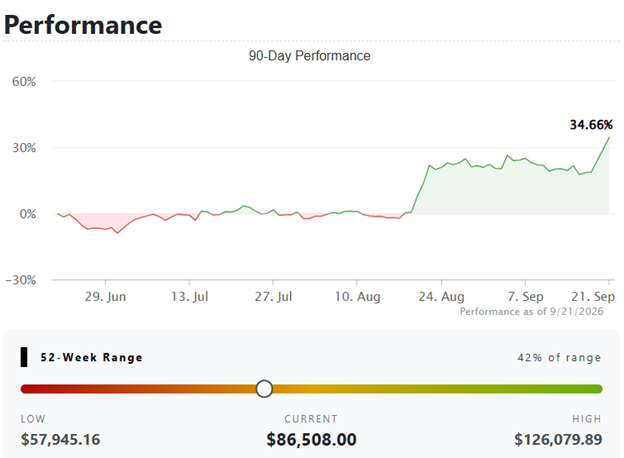Click the 42% of range text
Image resolution: width=624 pixels, height=458 pixels.
[x=559, y=357]
